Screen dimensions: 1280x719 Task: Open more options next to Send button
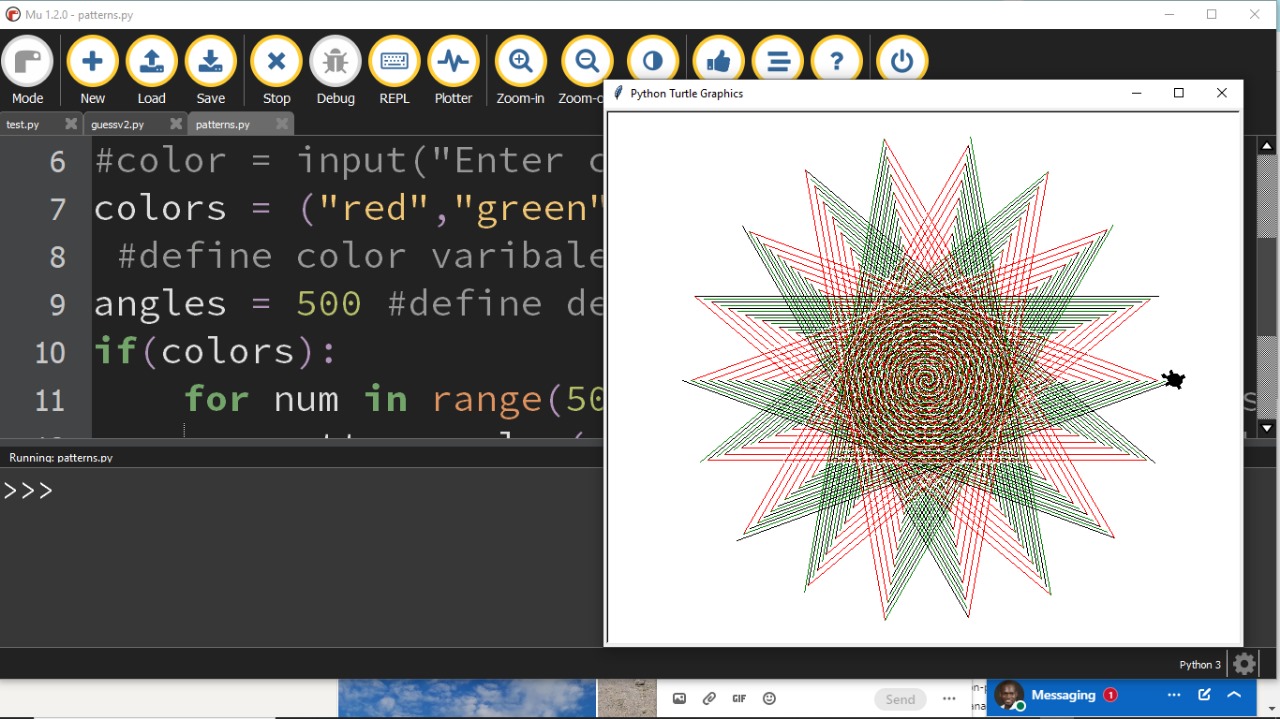949,699
